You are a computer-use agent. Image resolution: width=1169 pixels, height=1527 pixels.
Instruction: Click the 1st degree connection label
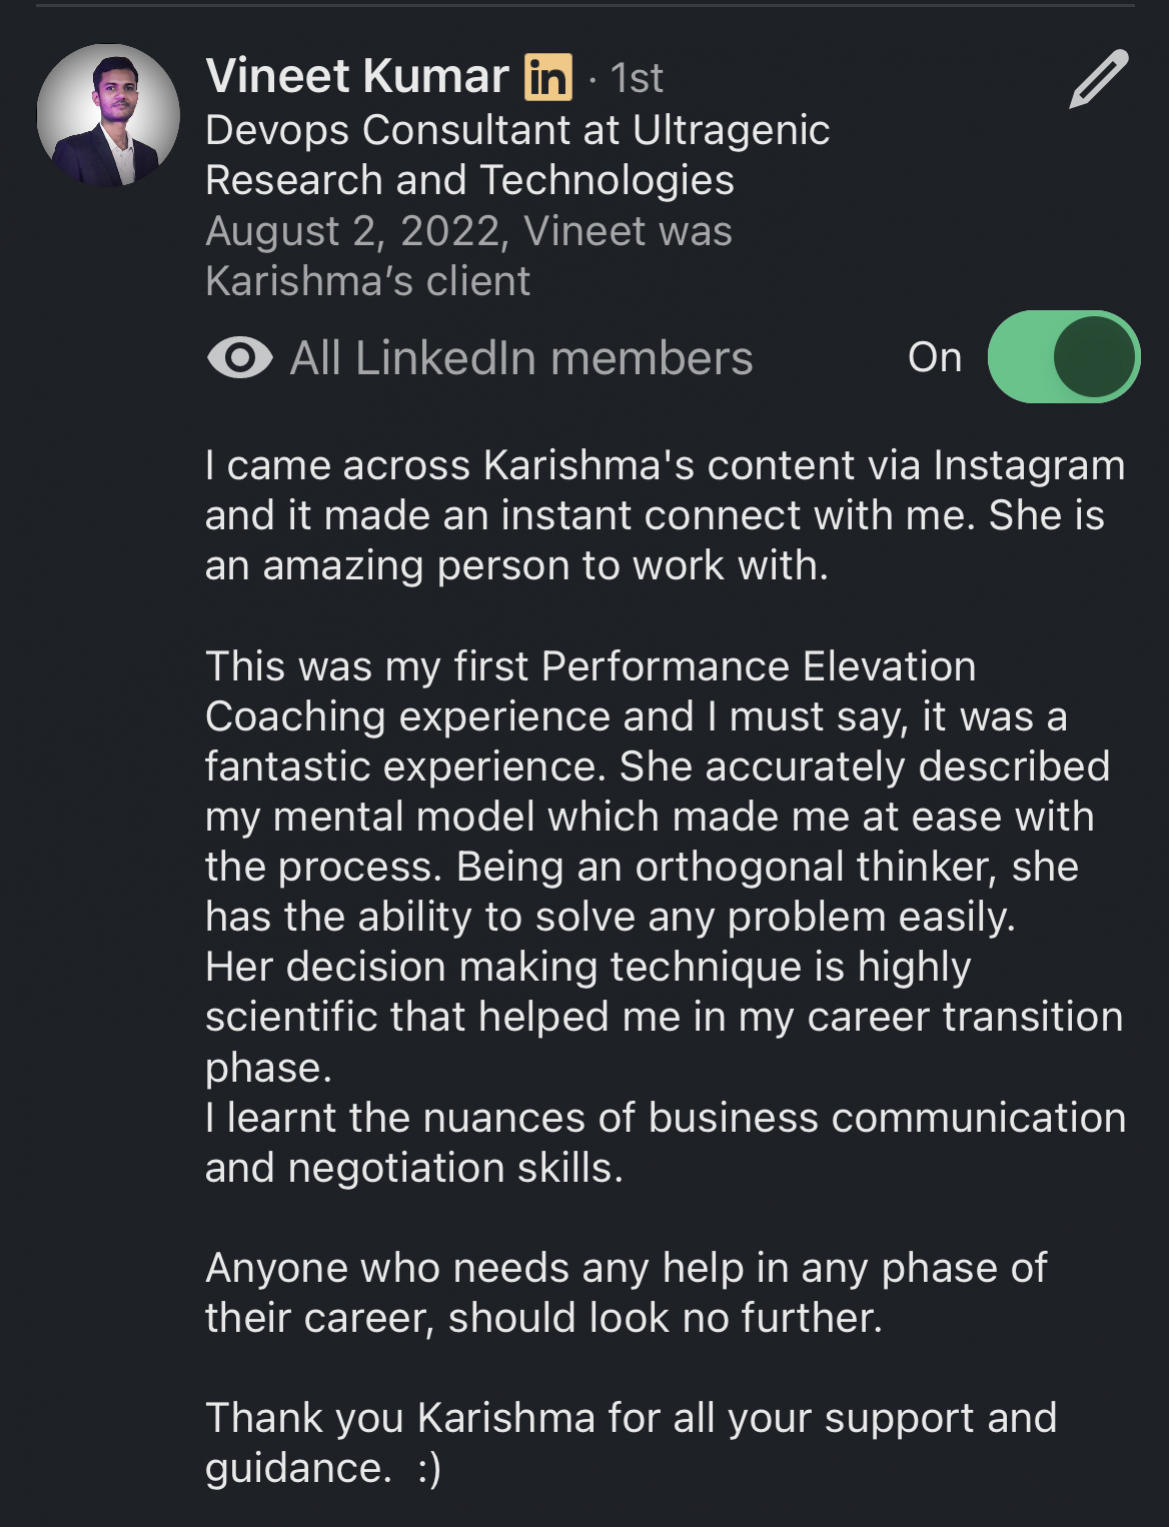[x=636, y=79]
